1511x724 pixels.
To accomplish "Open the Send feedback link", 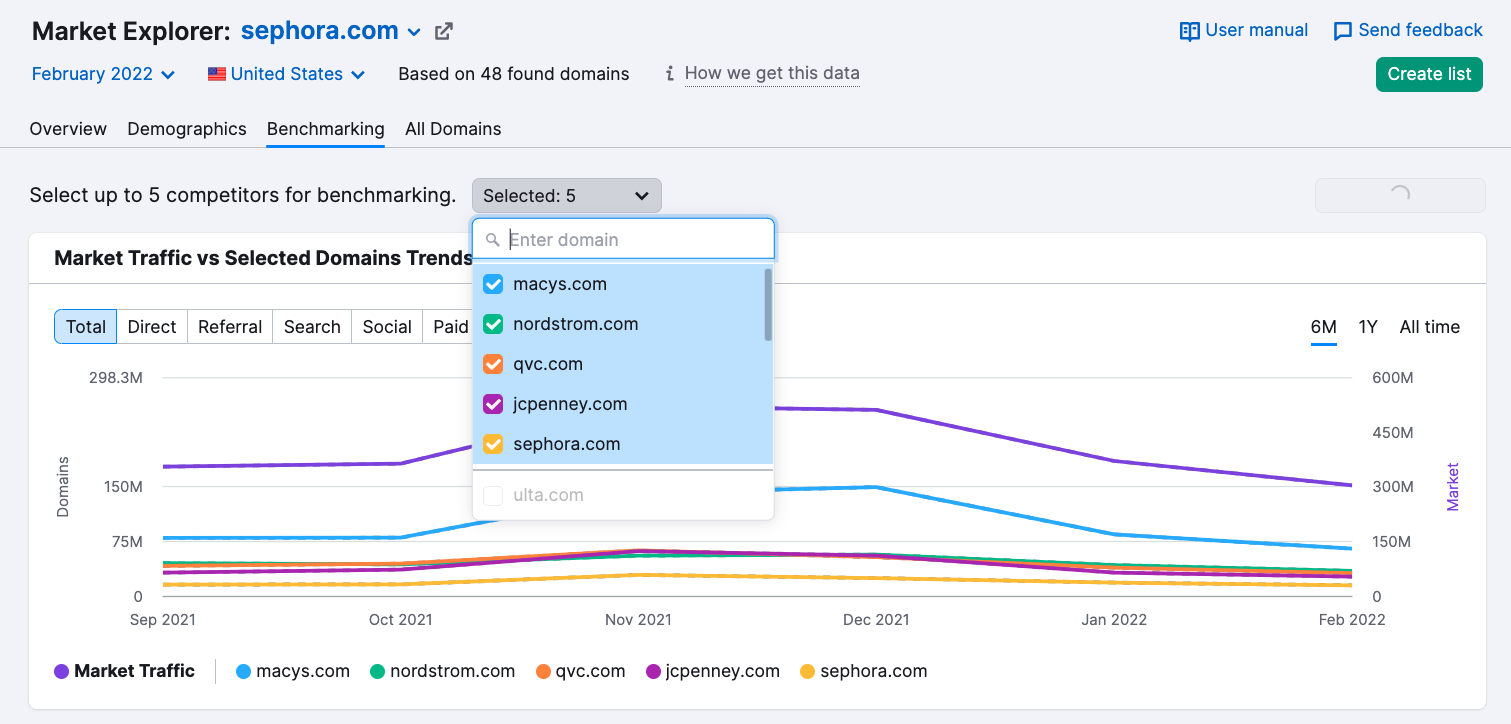I will coord(1421,30).
